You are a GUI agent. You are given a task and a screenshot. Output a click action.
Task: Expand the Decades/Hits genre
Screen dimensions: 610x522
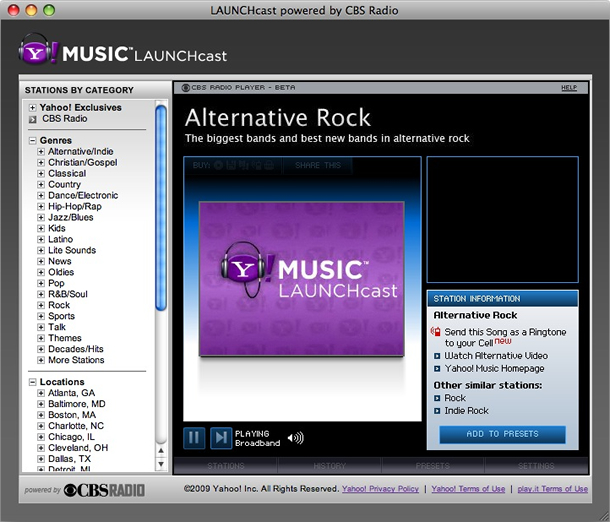point(41,349)
